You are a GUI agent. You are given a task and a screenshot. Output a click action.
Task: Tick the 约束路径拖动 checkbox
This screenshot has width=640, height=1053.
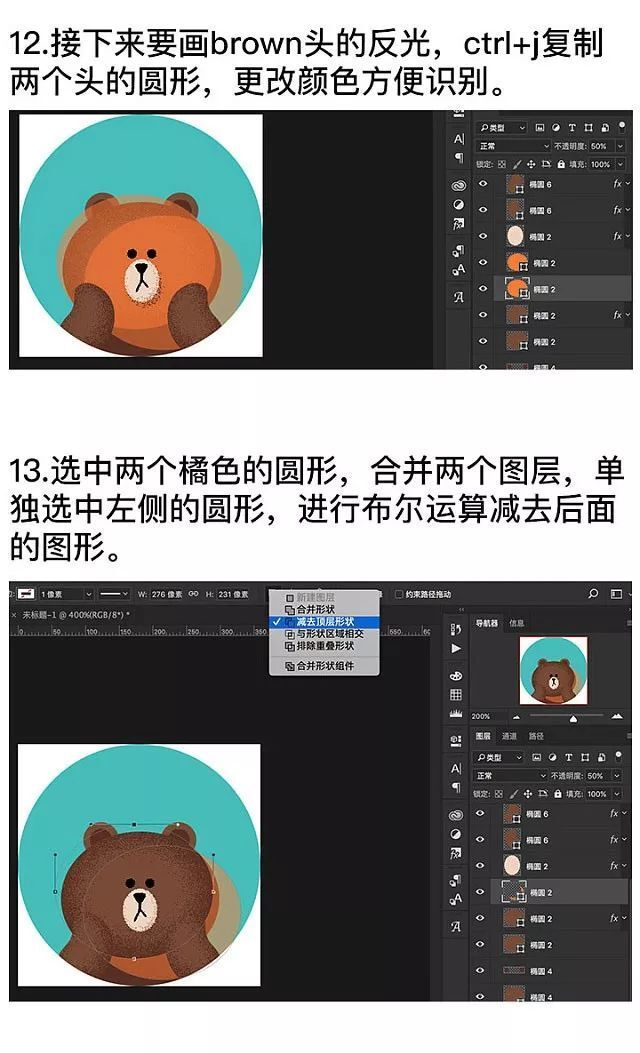[x=399, y=594]
